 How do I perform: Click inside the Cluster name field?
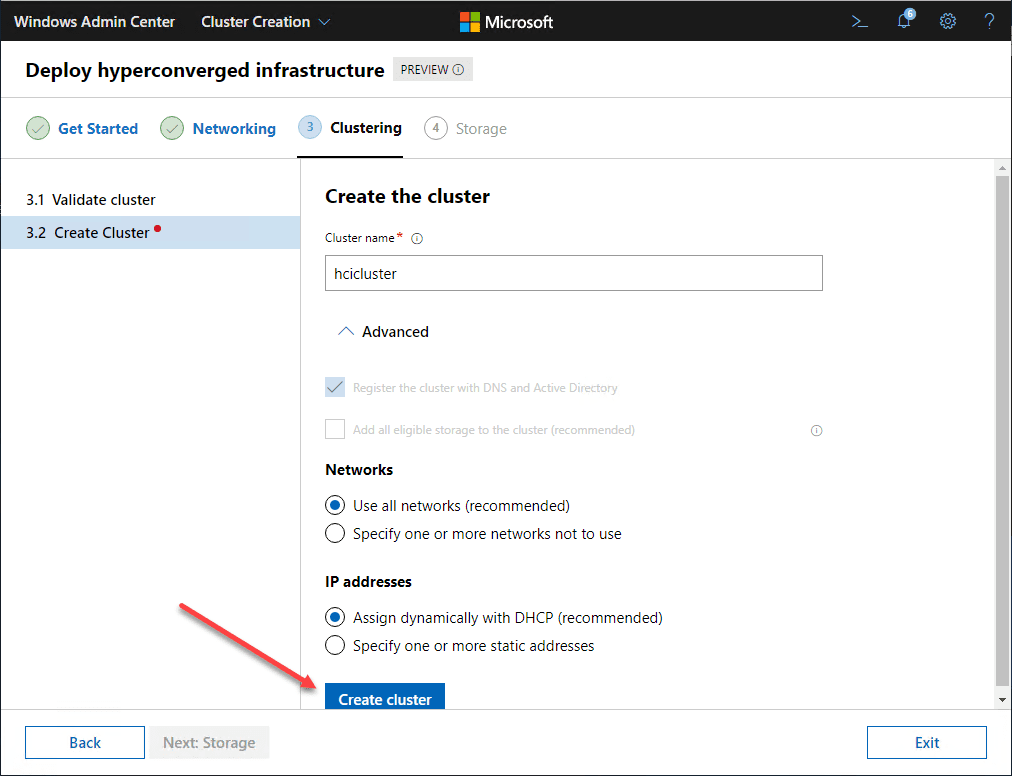[573, 273]
